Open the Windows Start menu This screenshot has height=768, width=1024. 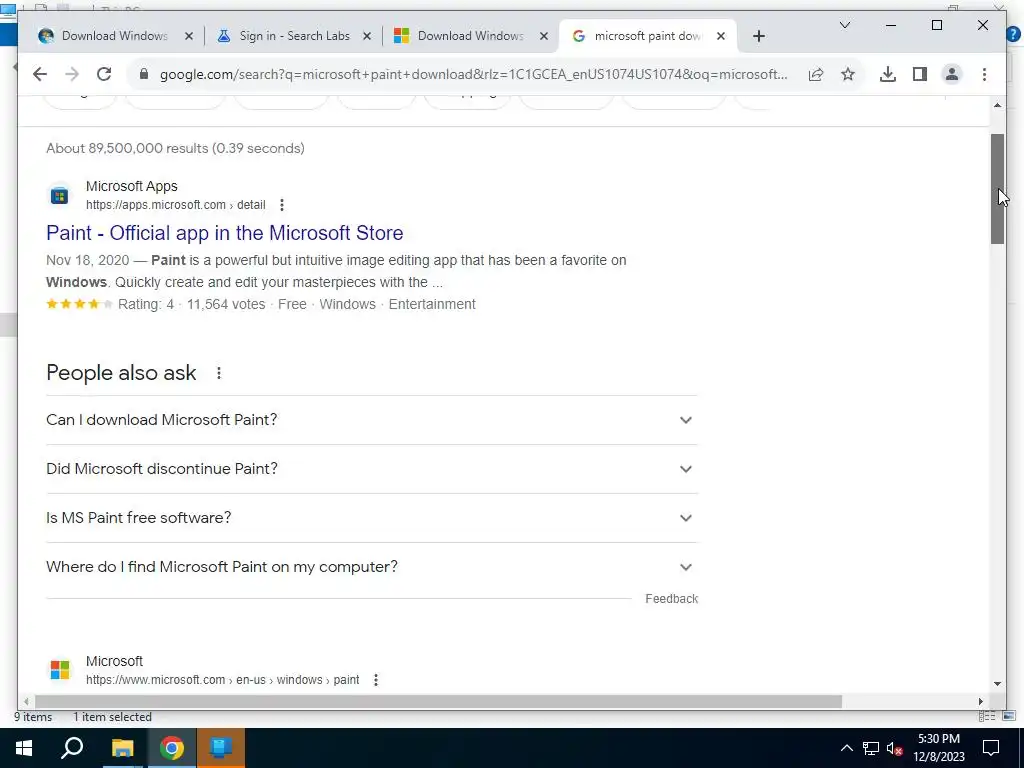24,748
